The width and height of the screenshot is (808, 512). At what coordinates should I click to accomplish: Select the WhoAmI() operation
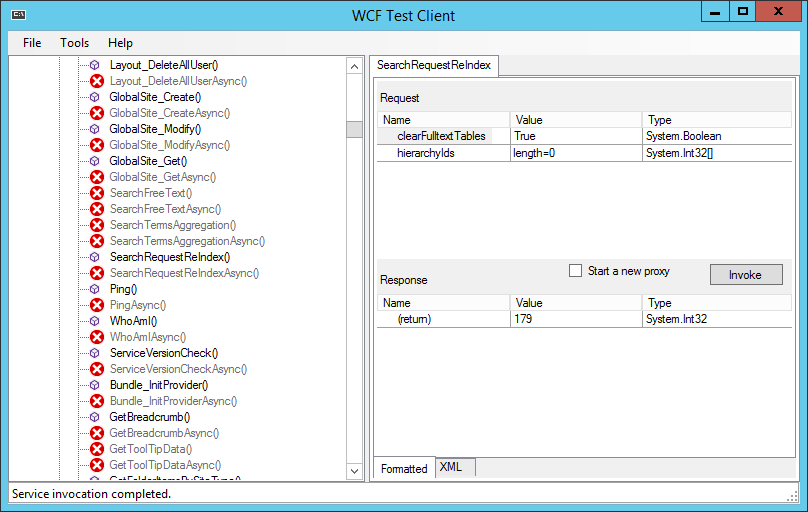[x=133, y=321]
